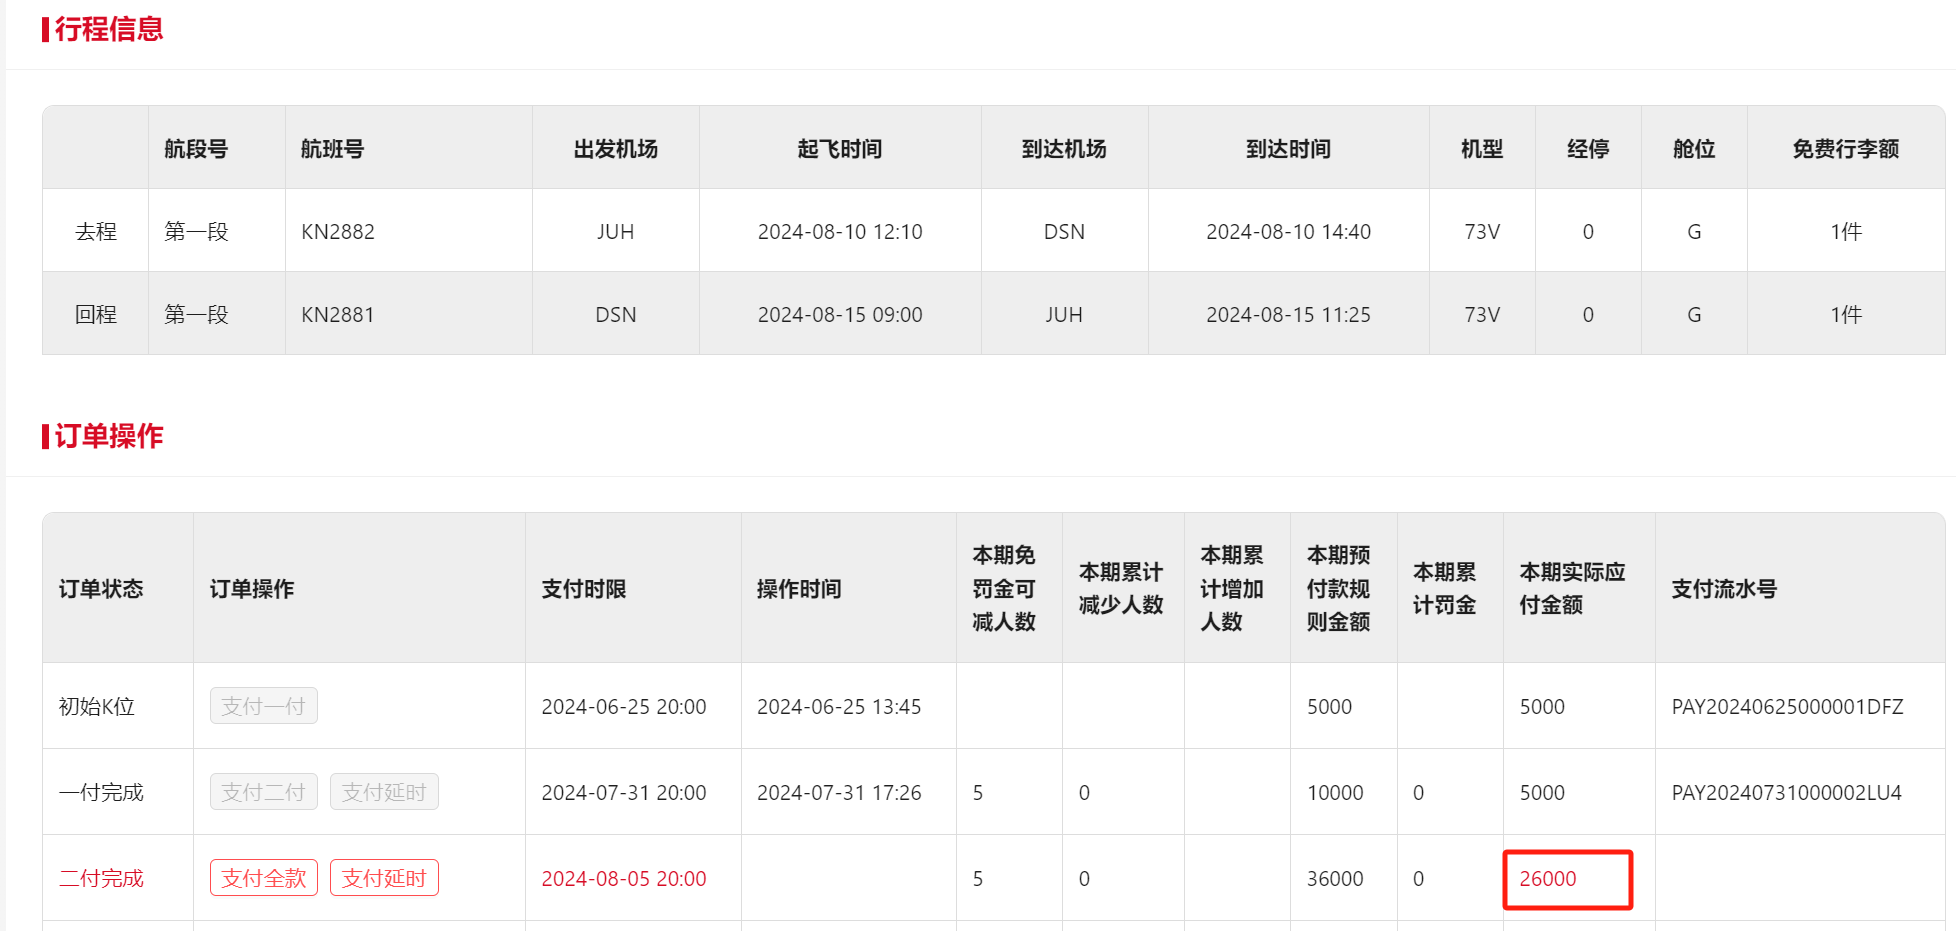Click 支付延时 in the 一付完成 row

[x=384, y=792]
